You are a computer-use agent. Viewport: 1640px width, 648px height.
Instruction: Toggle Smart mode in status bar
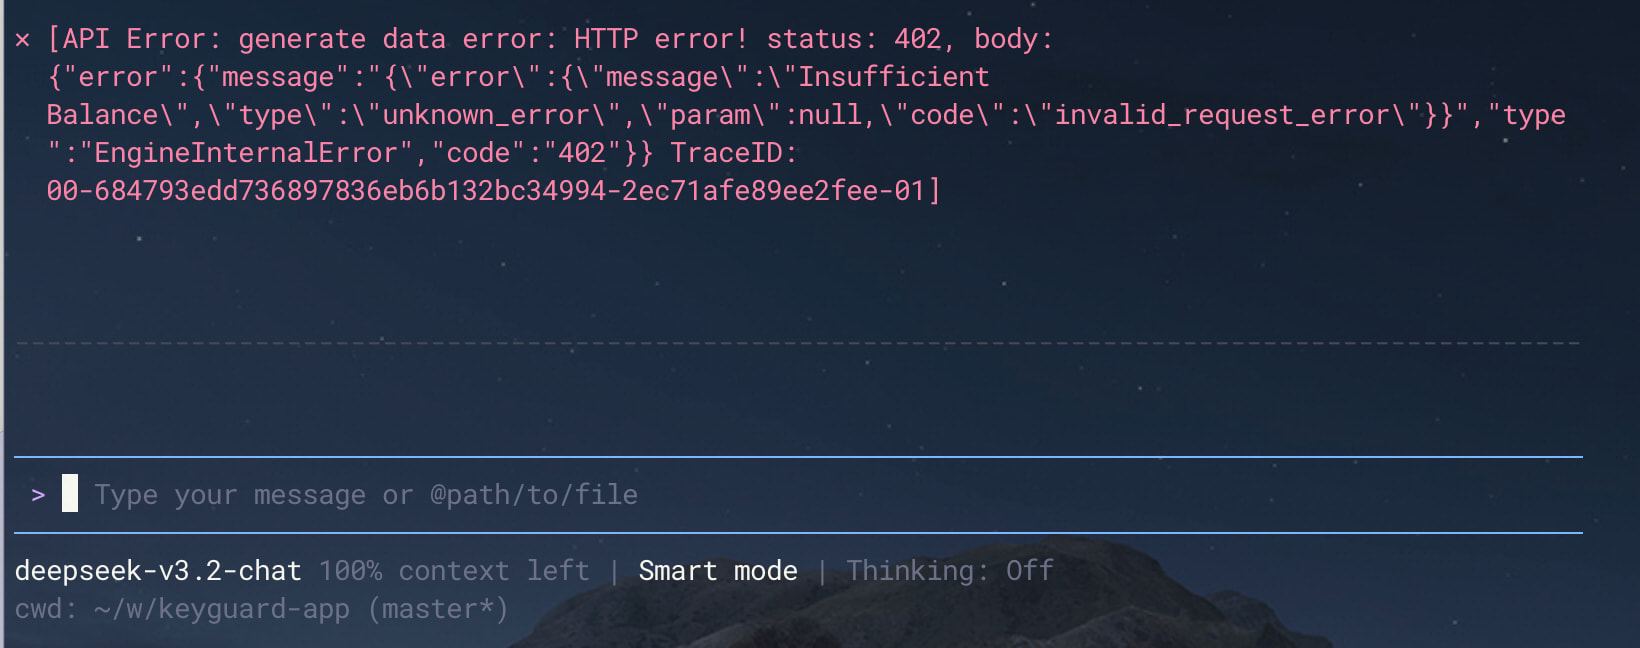[x=718, y=571]
